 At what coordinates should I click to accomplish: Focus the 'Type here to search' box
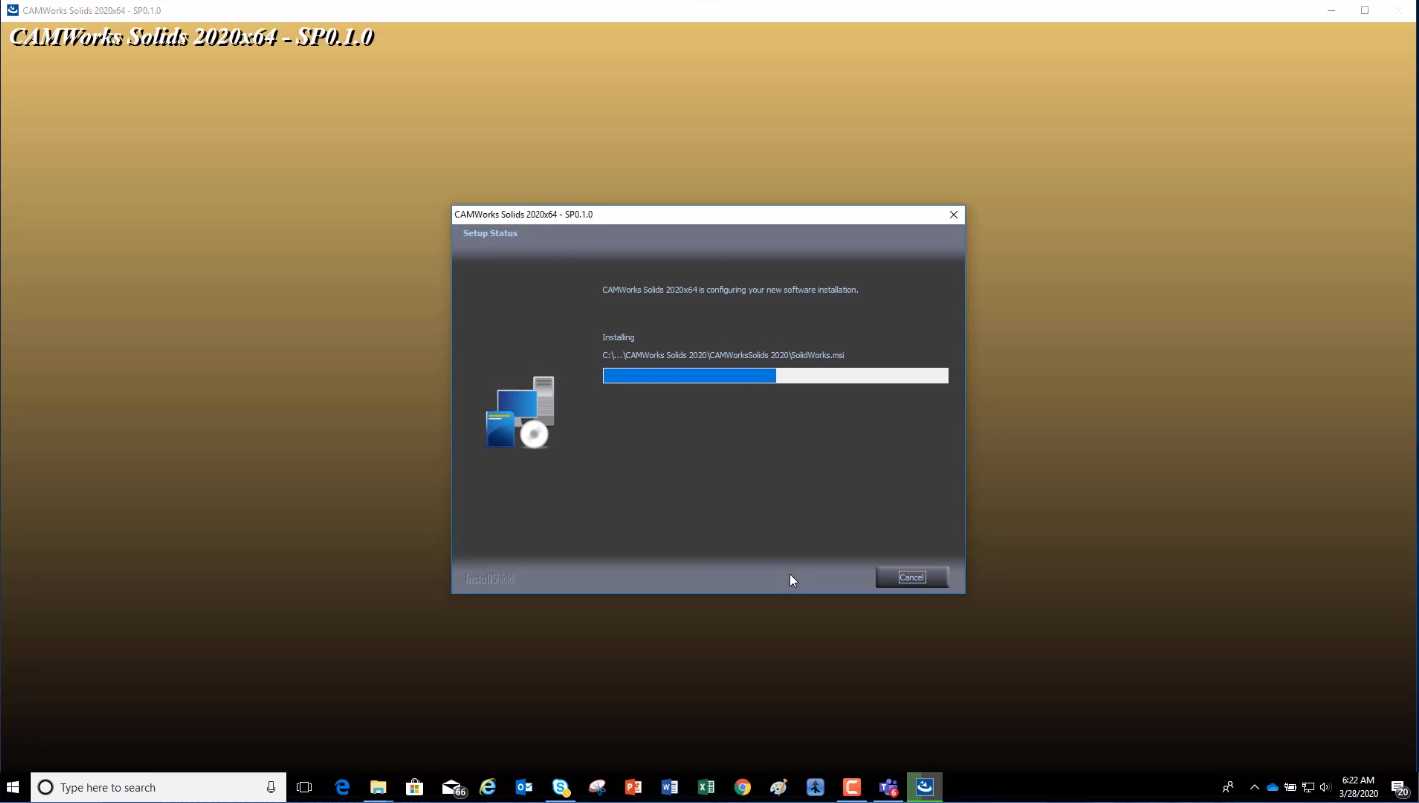coord(158,787)
